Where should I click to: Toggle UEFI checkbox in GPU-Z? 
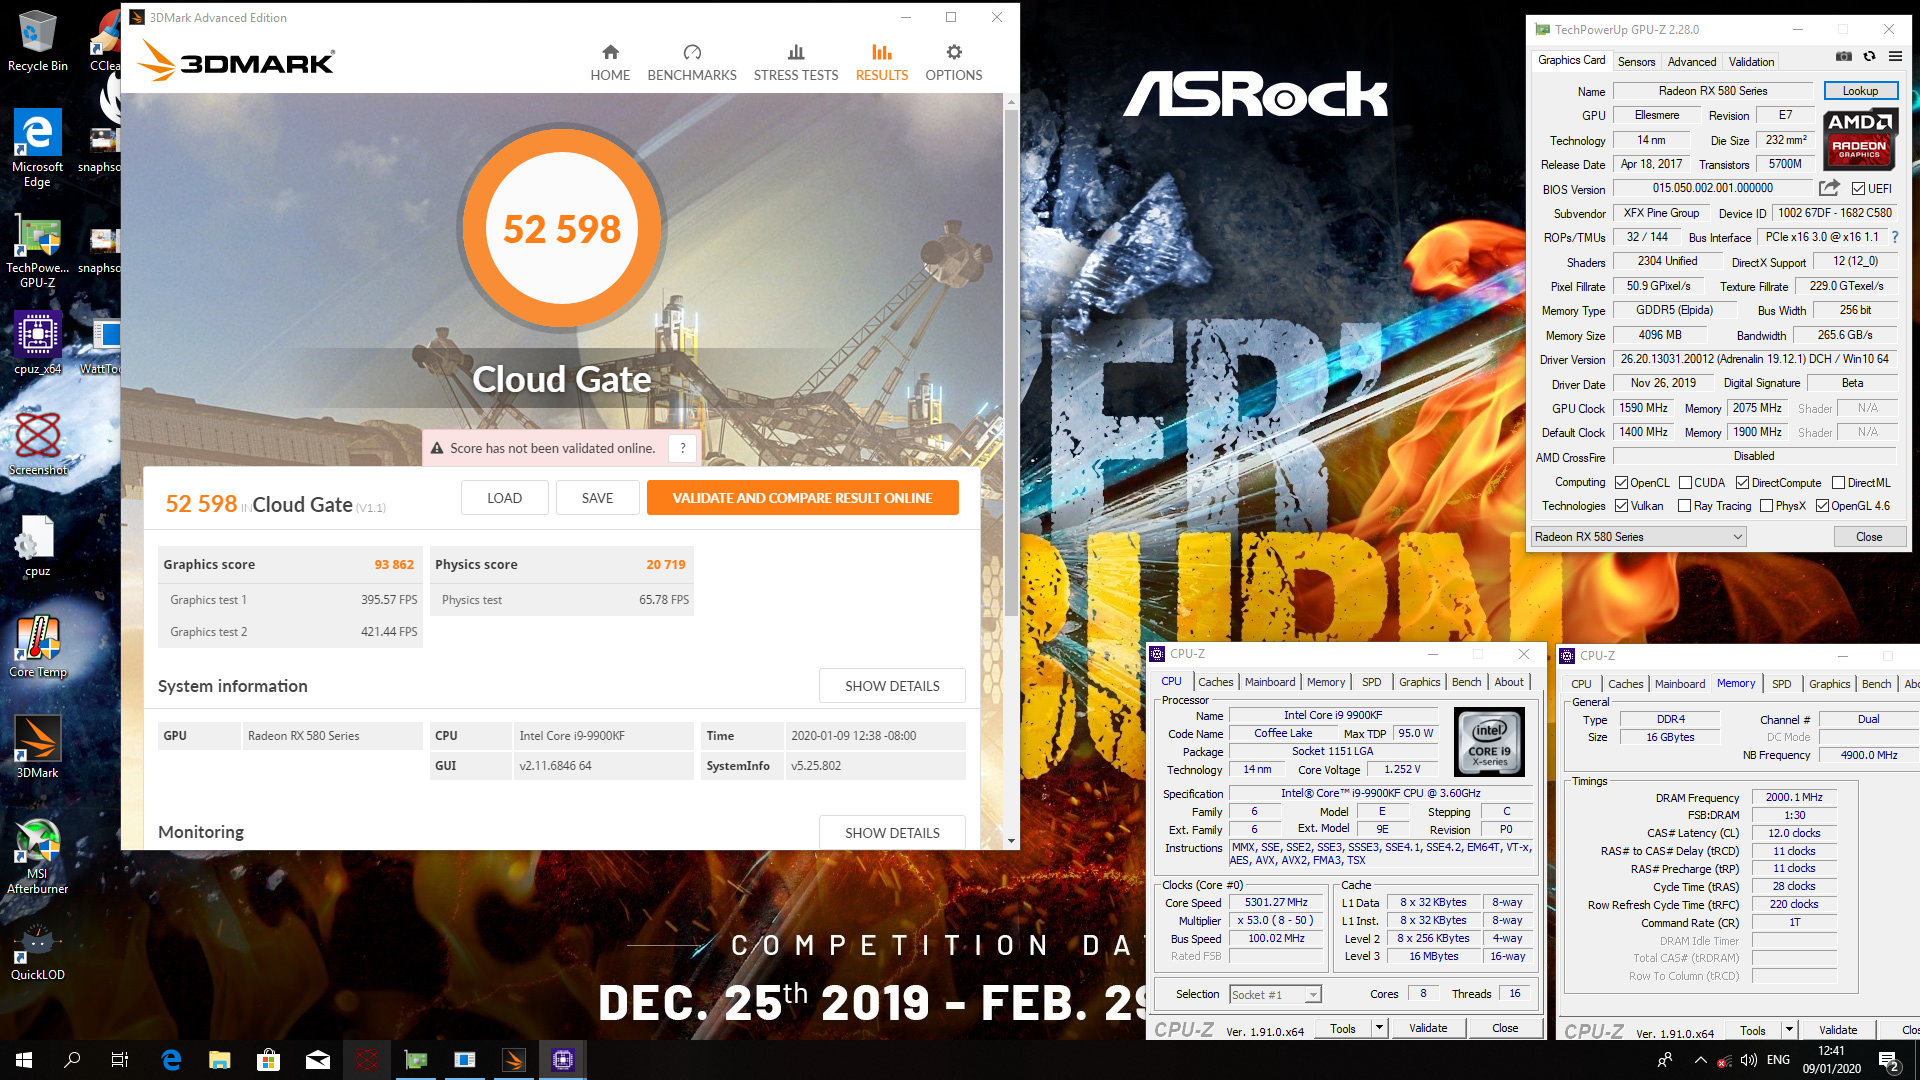point(1858,188)
